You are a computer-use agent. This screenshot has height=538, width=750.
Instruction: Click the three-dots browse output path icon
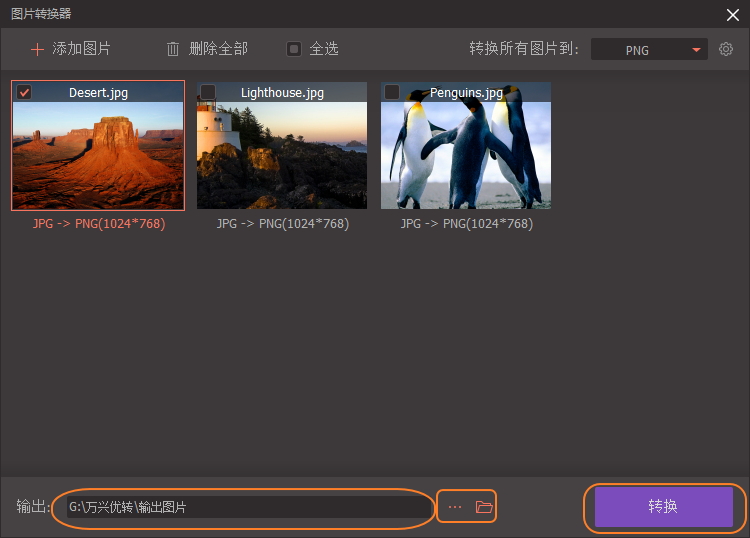click(x=454, y=506)
